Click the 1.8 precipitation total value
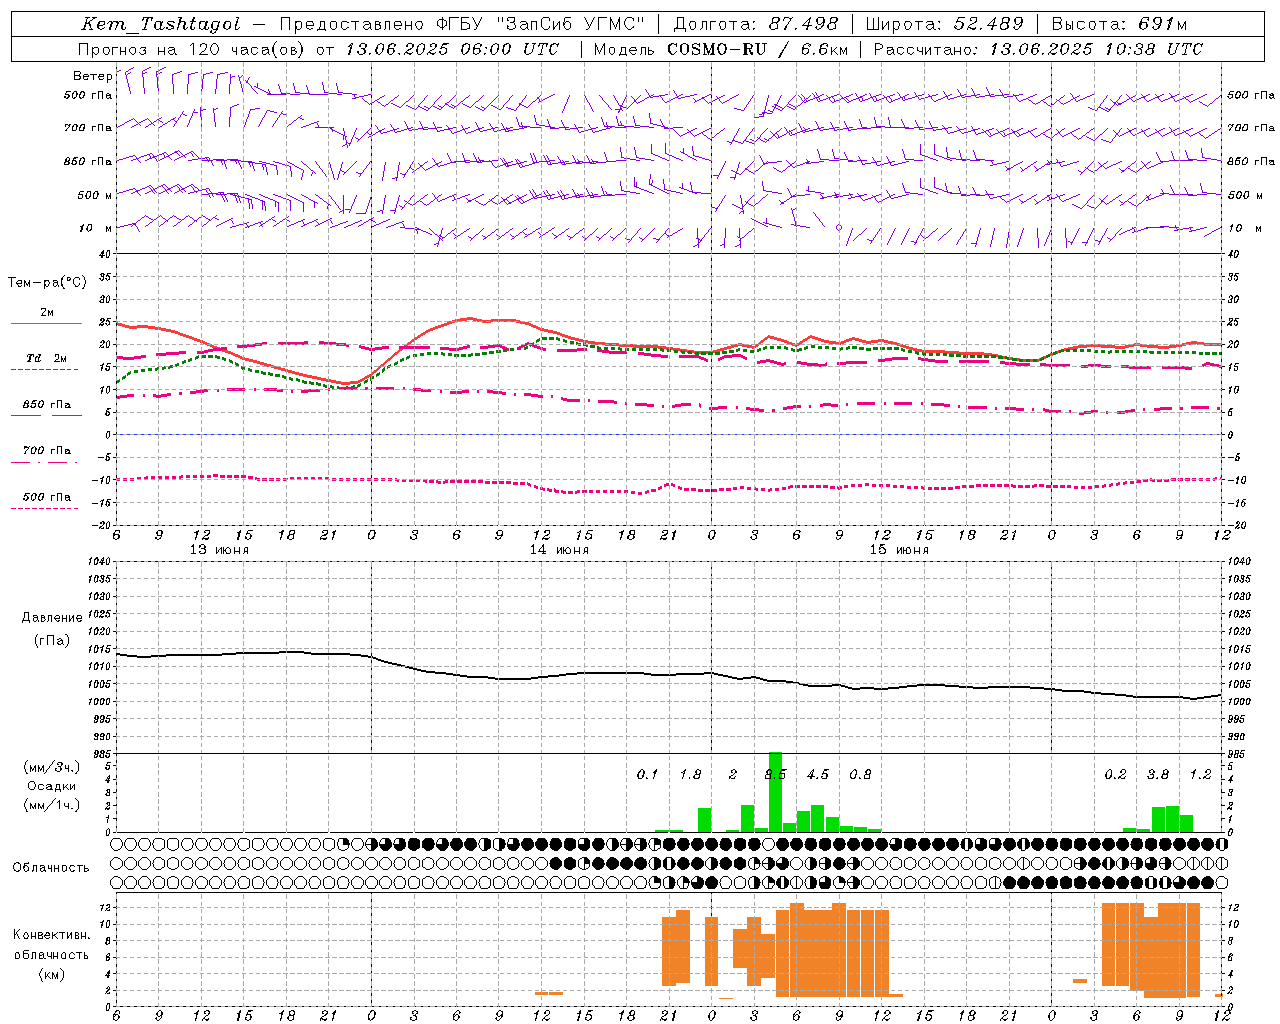This screenshot has height=1024, width=1280. point(690,774)
